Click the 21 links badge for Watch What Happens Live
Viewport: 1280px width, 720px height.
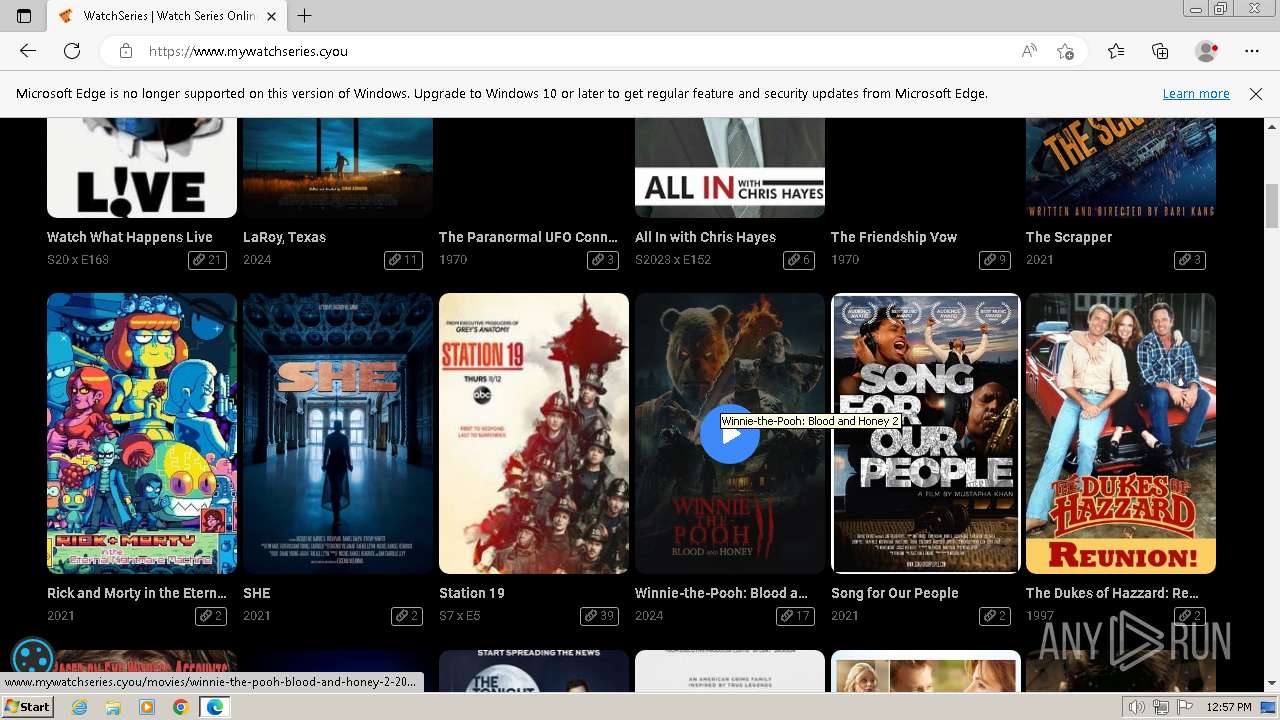[208, 260]
